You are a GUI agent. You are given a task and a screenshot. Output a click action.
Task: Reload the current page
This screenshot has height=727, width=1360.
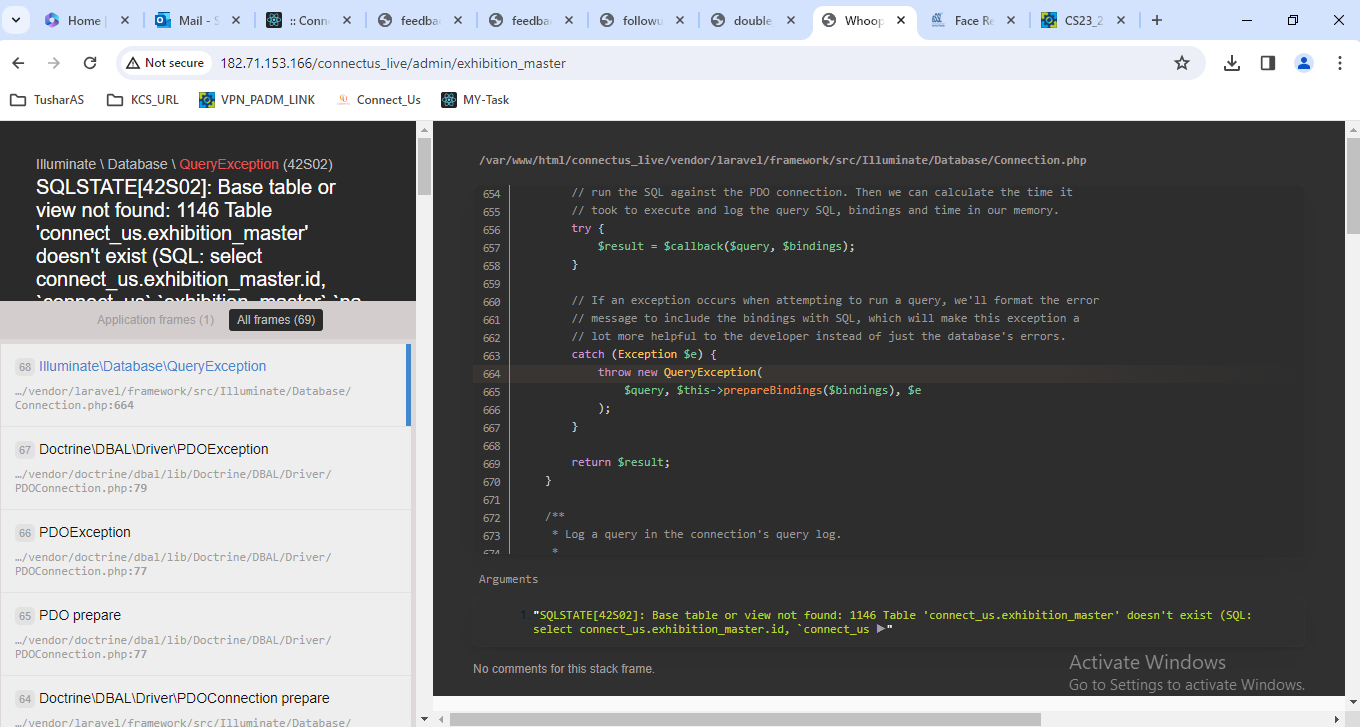pyautogui.click(x=90, y=63)
